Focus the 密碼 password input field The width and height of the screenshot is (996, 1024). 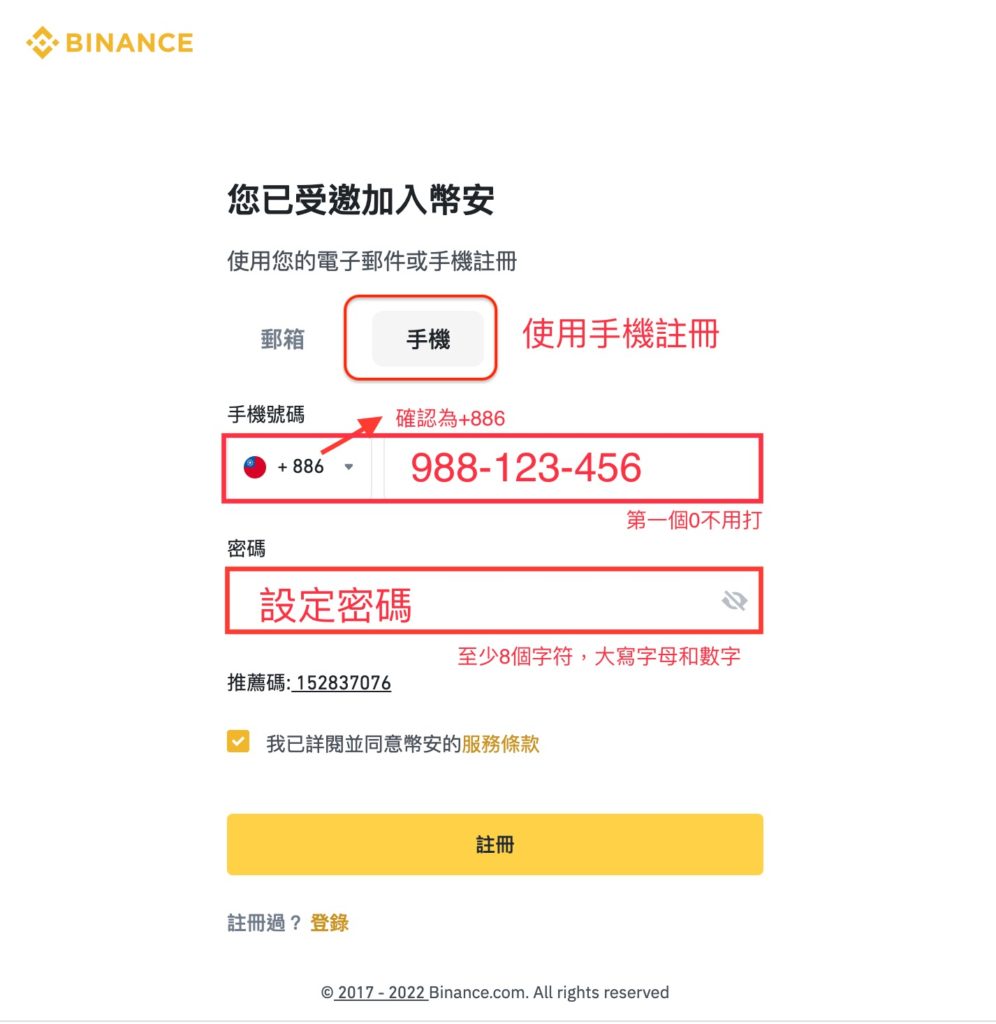pos(494,601)
